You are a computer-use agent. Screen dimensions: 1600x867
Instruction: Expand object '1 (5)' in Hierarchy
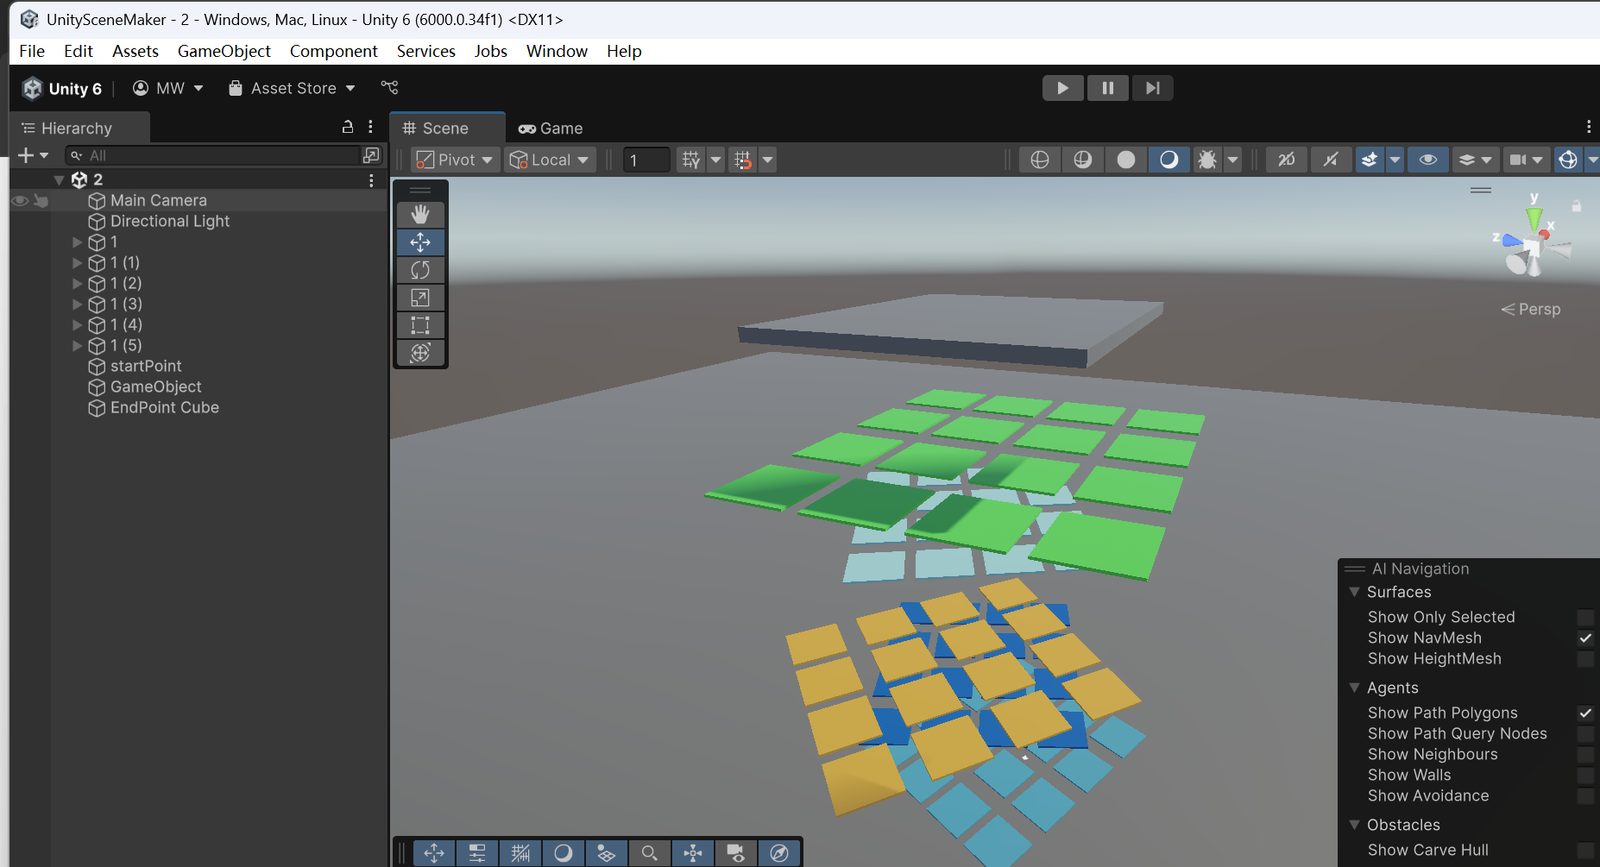tap(77, 346)
